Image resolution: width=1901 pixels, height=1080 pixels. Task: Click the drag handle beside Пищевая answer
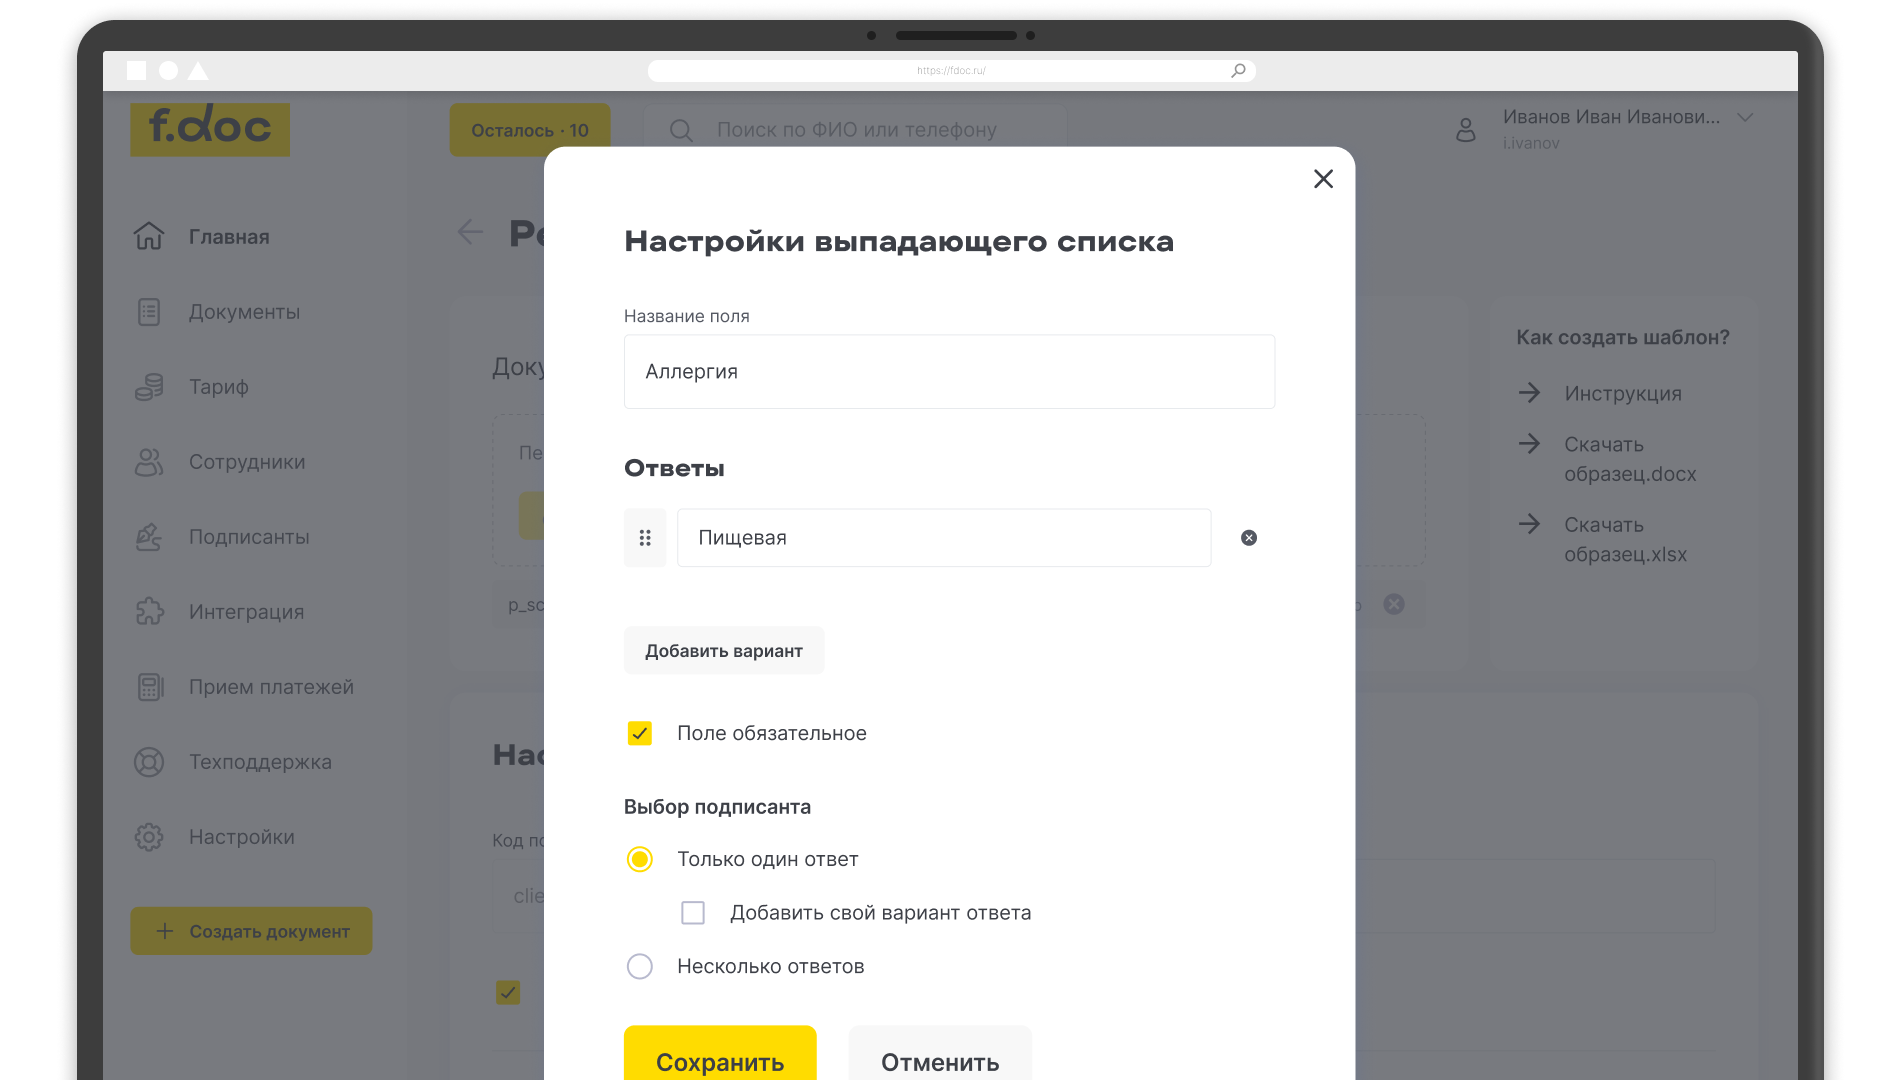[645, 538]
